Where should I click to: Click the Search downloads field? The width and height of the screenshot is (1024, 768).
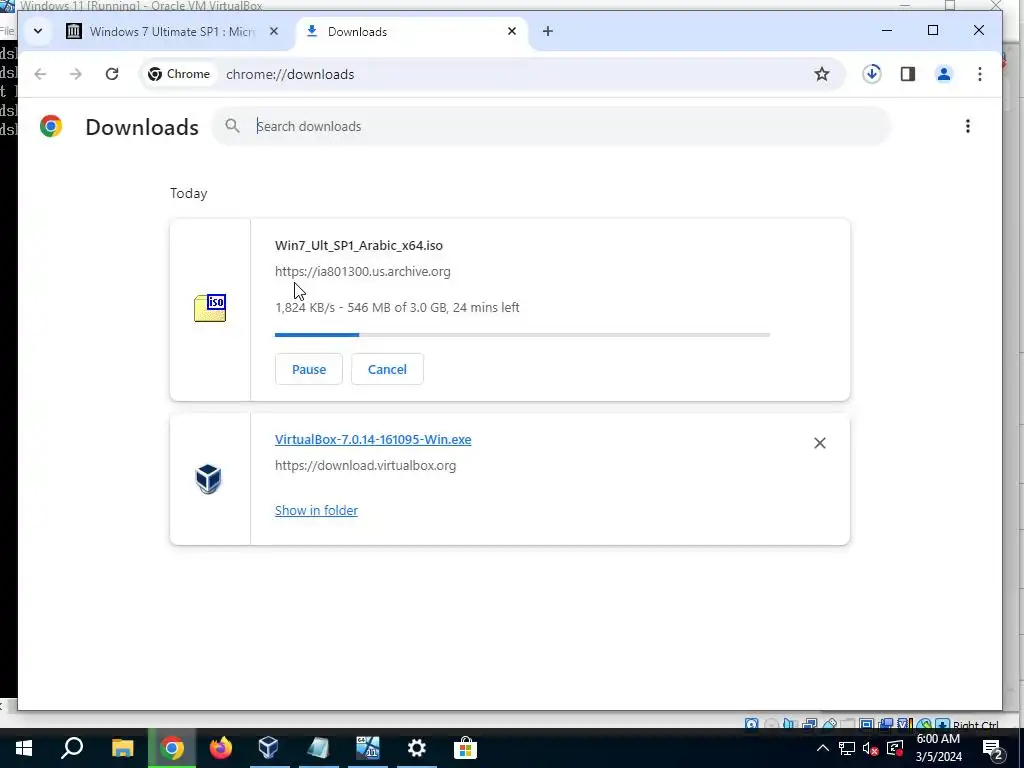552,126
